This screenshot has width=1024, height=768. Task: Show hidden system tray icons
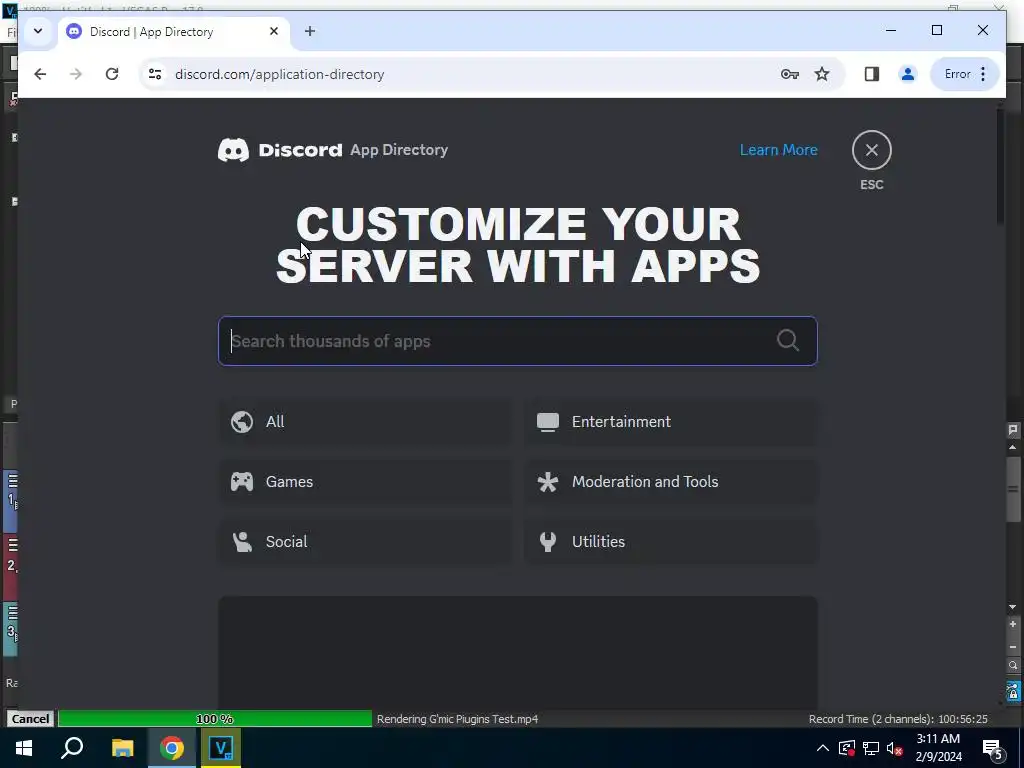click(822, 748)
